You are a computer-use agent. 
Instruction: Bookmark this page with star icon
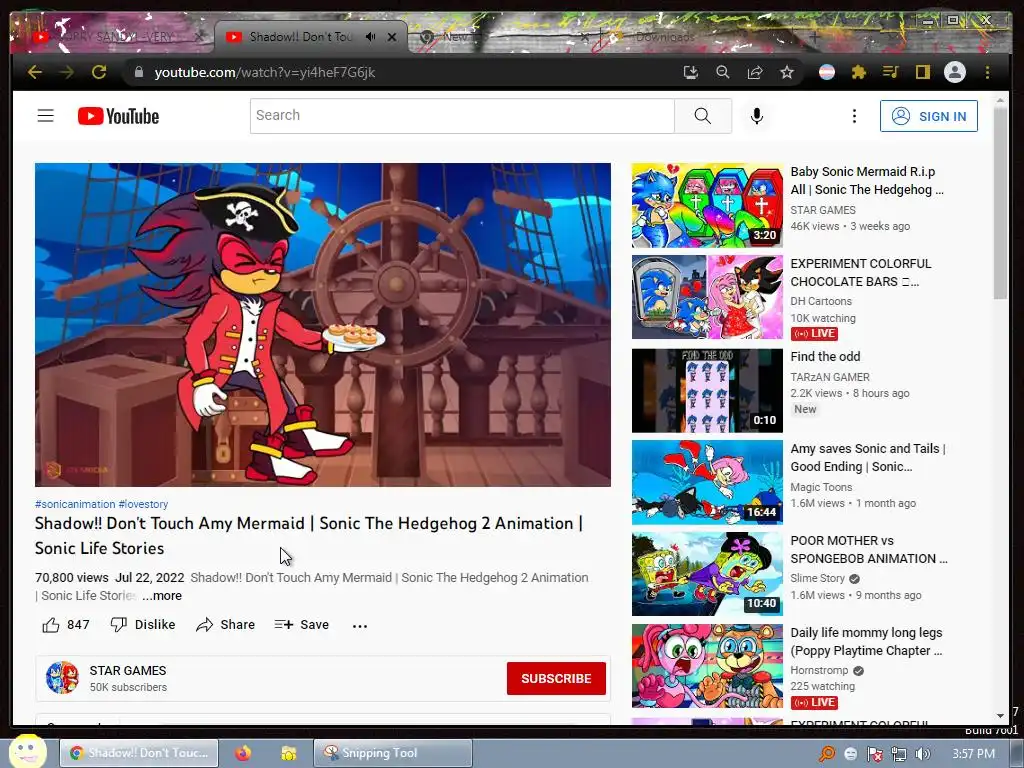[x=787, y=72]
